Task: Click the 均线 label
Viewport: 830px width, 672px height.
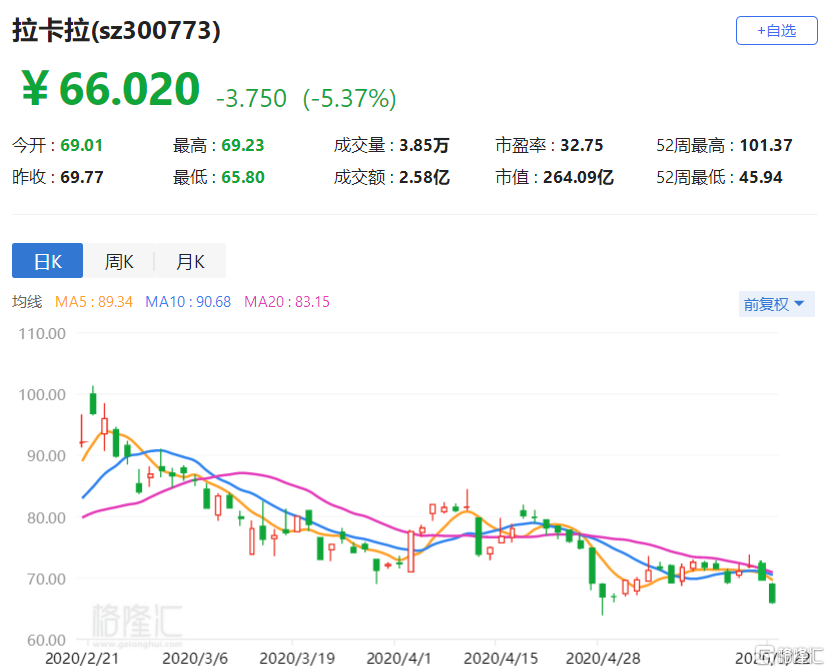Action: (x=27, y=302)
